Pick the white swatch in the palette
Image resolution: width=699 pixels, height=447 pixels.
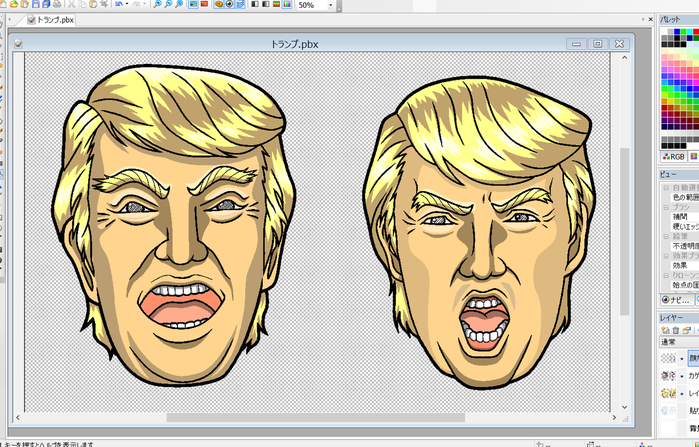pyautogui.click(x=665, y=32)
